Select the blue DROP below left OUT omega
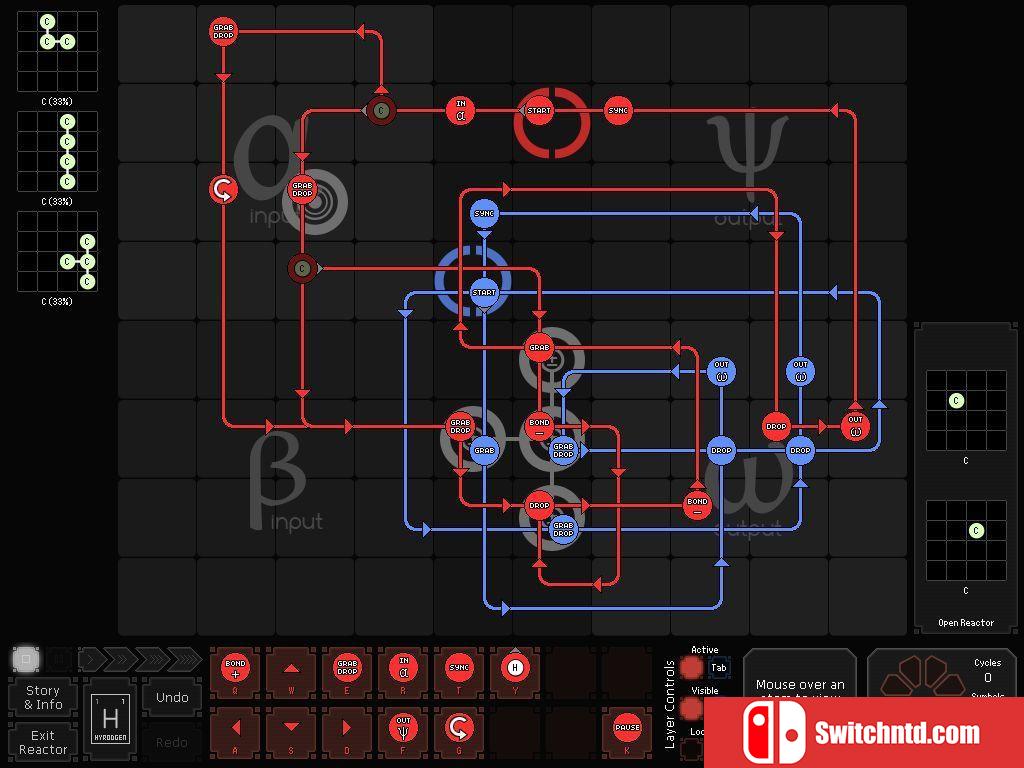Screen dimensions: 1024x768 click(721, 450)
